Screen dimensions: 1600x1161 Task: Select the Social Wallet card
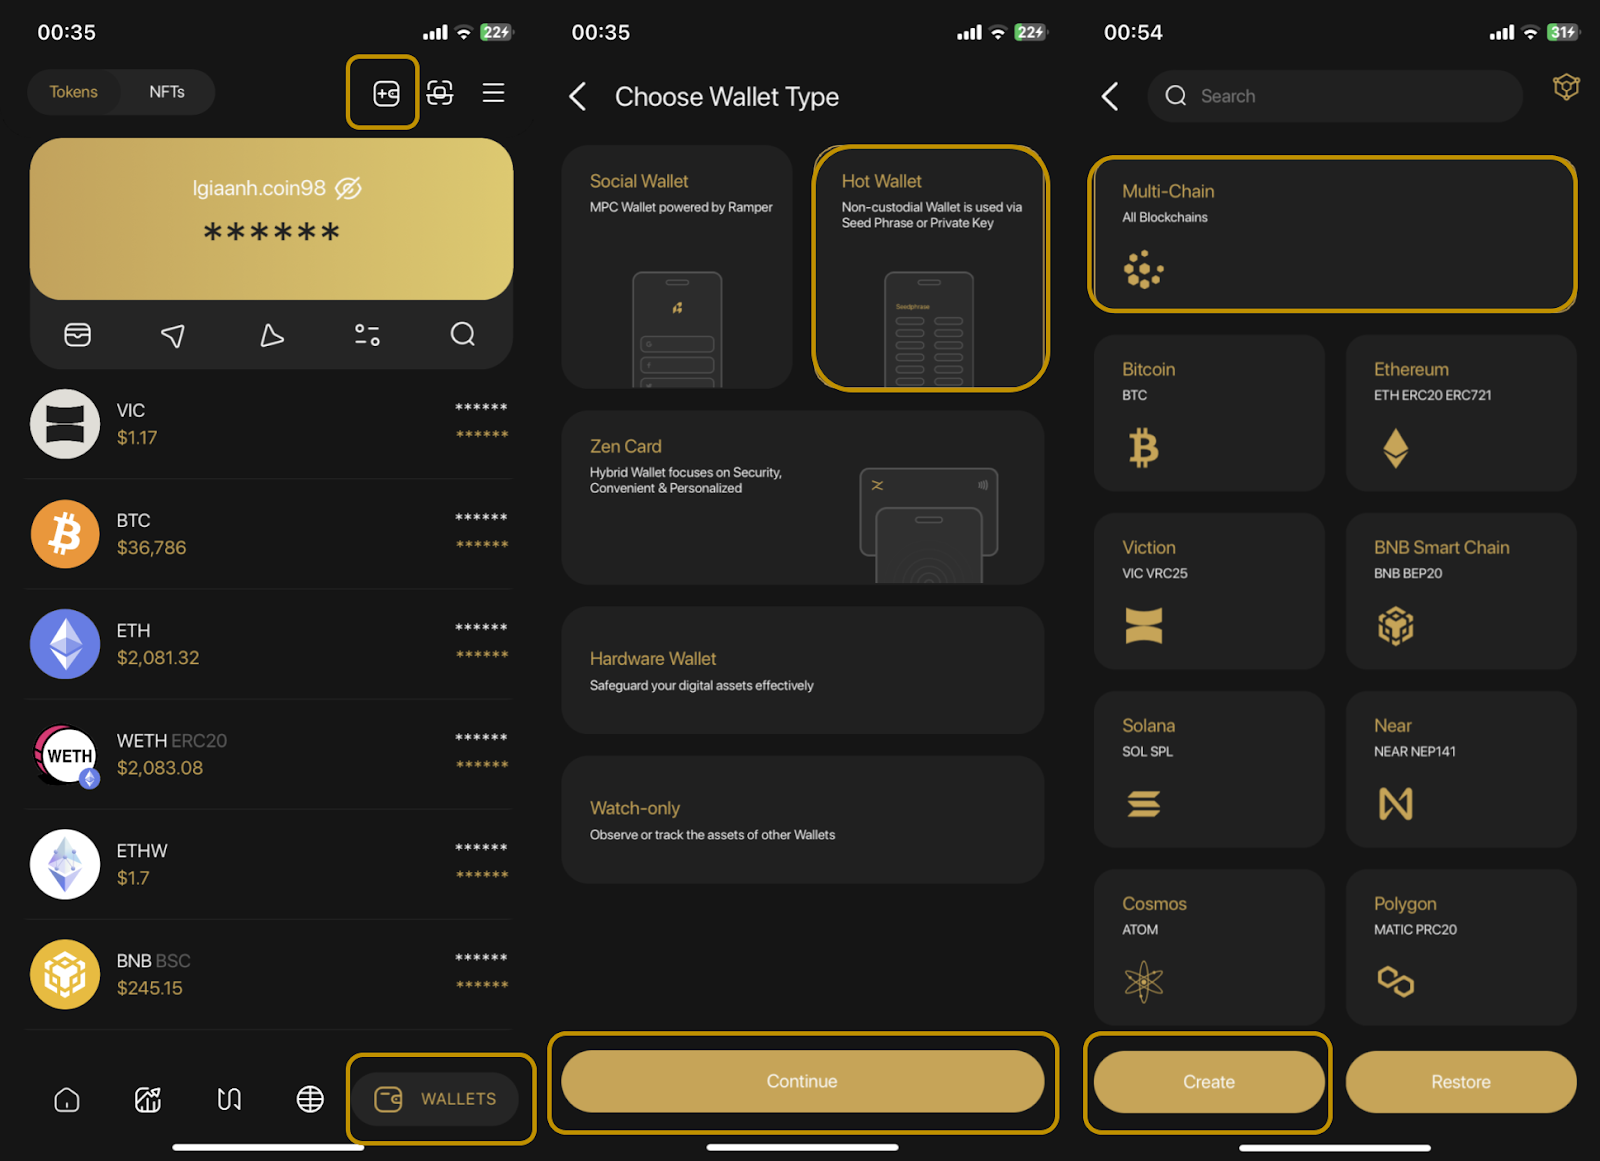(677, 267)
